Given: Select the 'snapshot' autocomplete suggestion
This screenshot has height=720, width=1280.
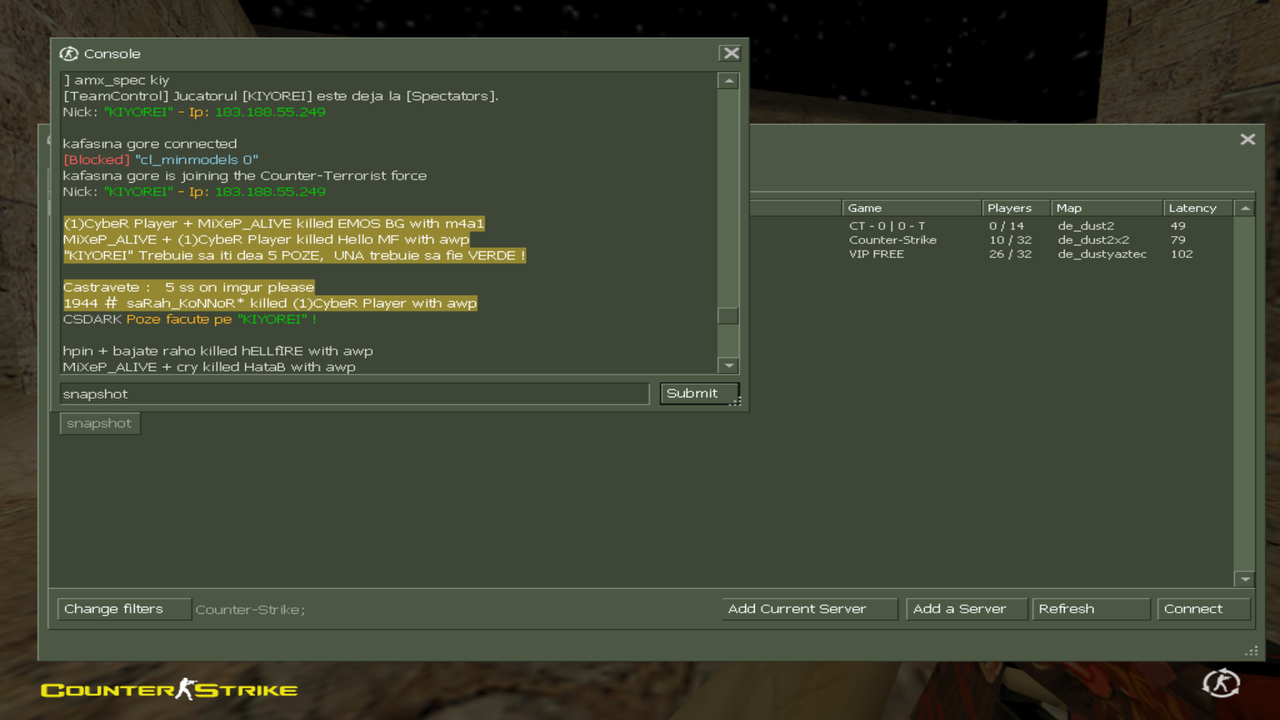Looking at the screenshot, I should click(x=99, y=423).
